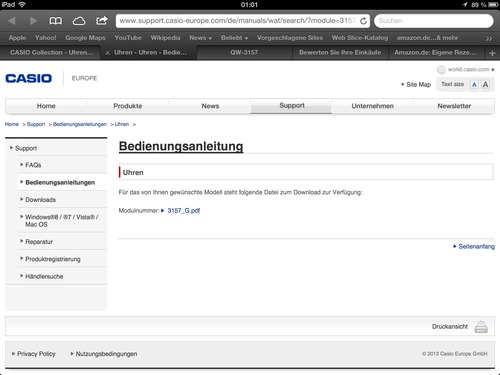Reload the page via the refresh icon
This screenshot has width=500, height=375.
click(364, 21)
